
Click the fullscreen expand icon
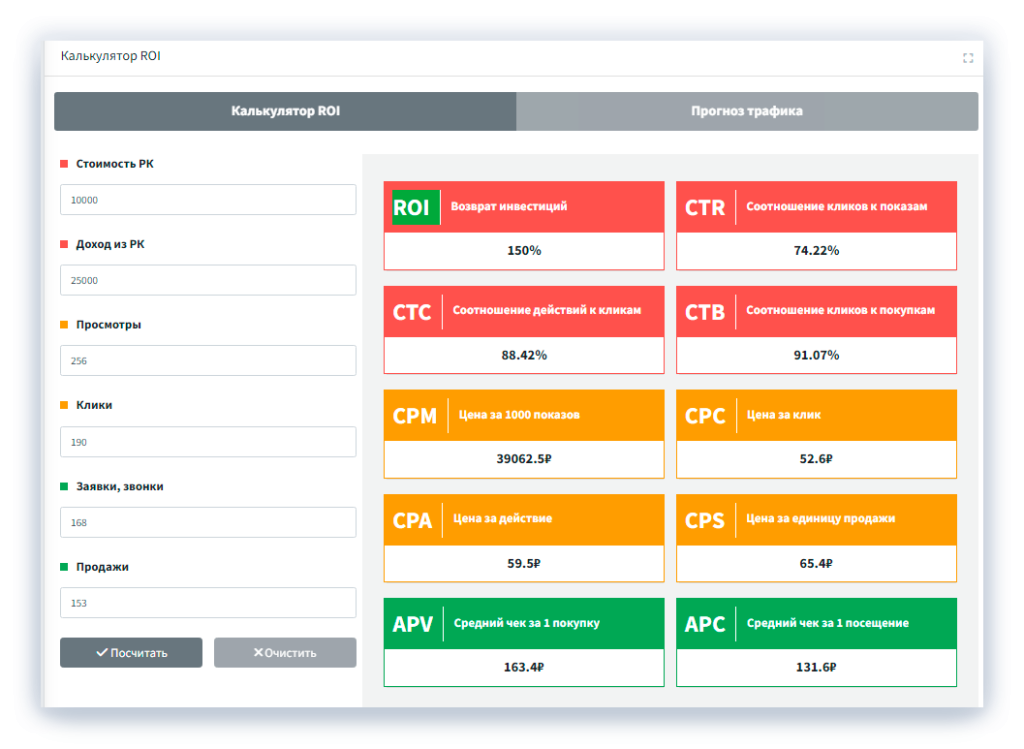point(967,58)
